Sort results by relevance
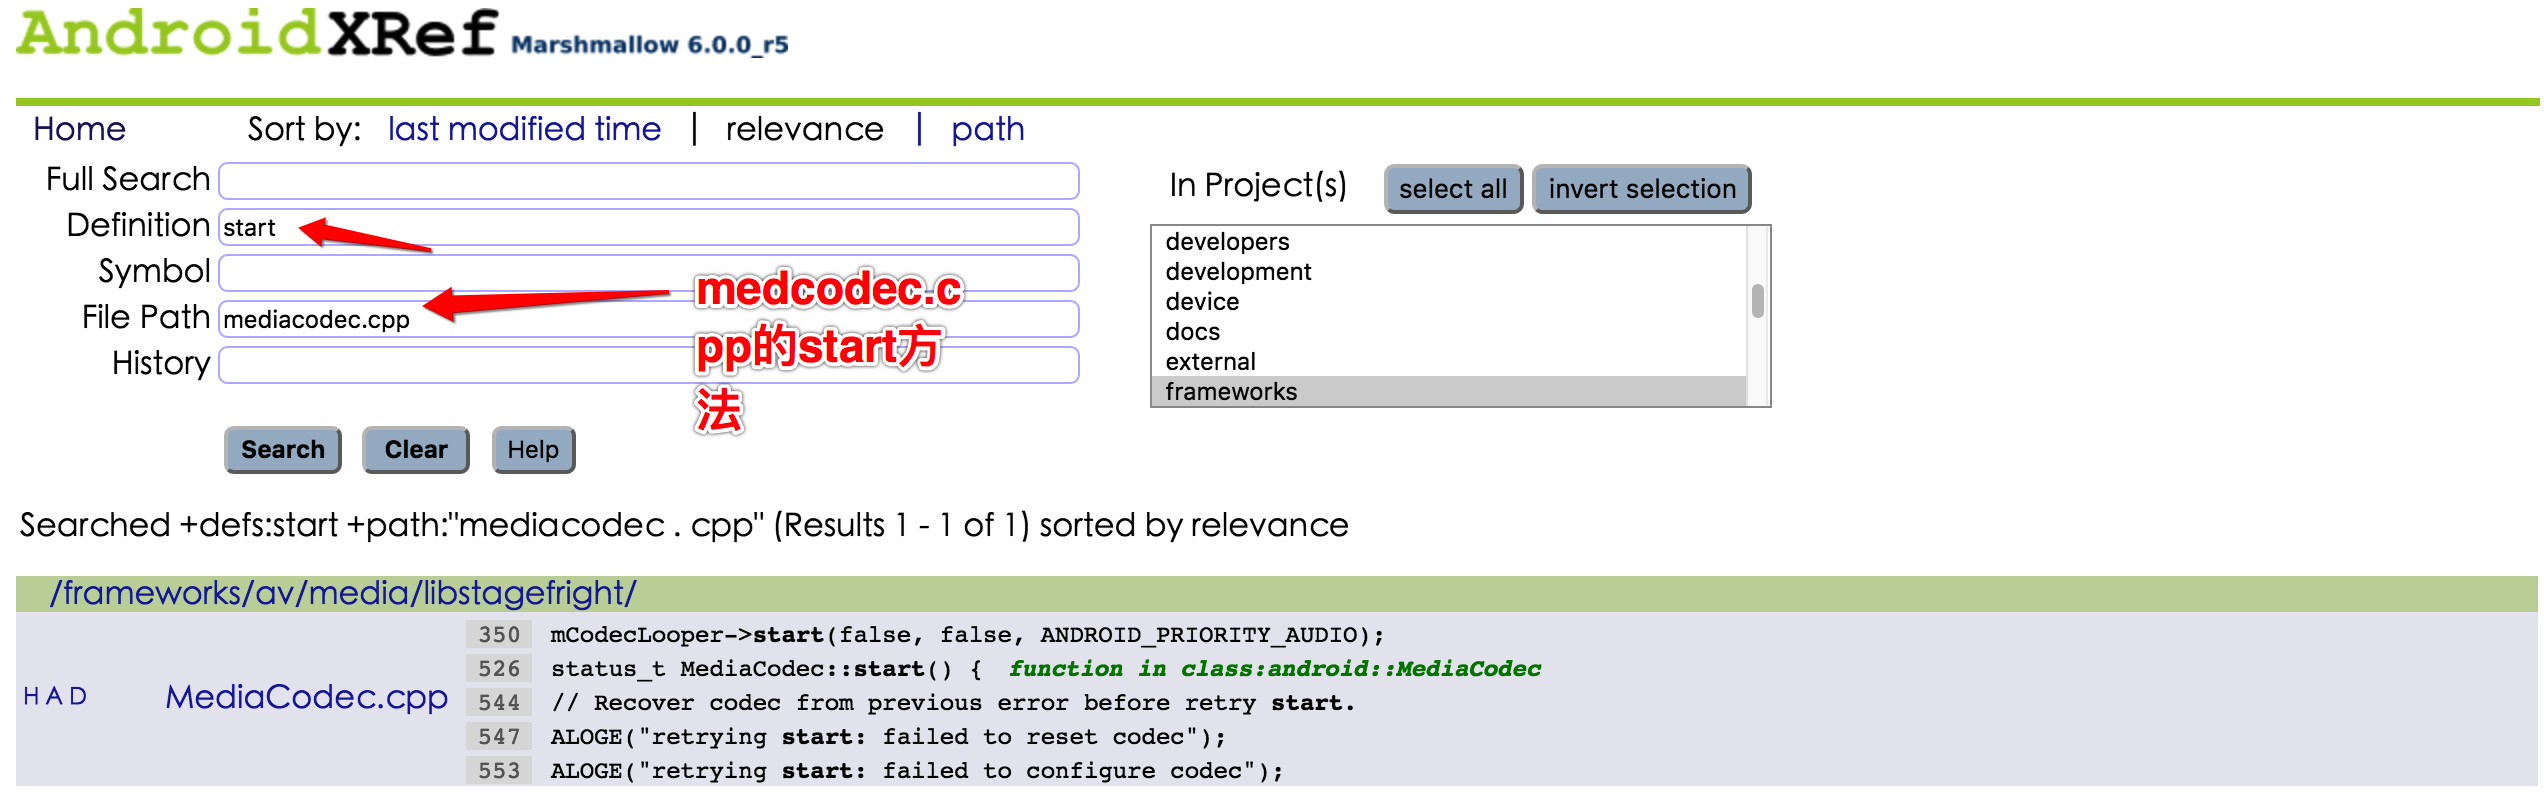The image size is (2544, 796). (x=804, y=129)
